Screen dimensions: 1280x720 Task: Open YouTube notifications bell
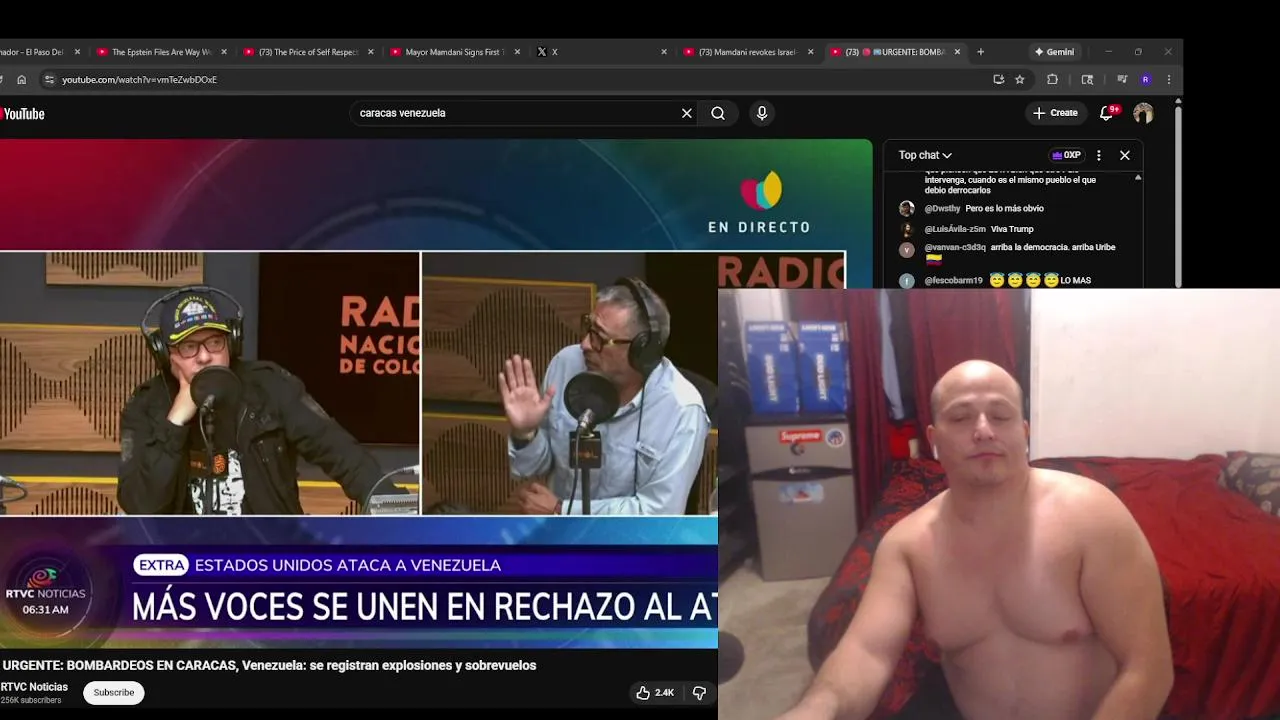1106,113
